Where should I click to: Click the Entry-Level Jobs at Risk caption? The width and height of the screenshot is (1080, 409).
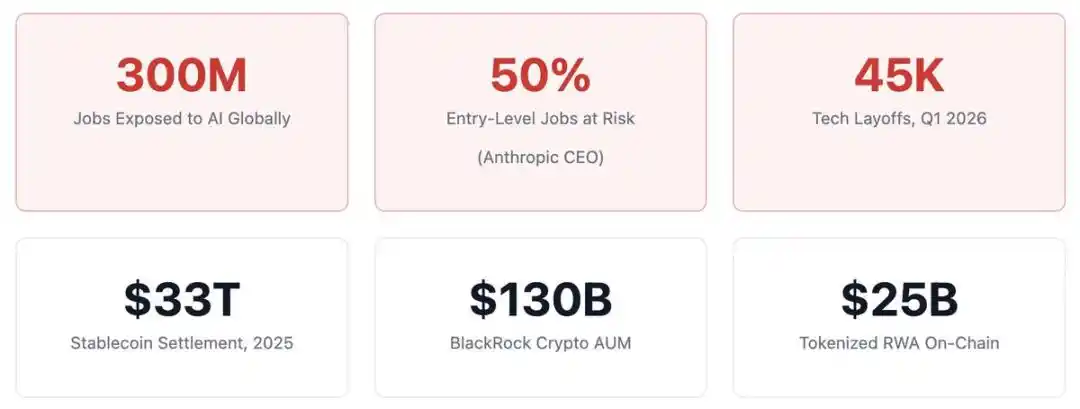[x=540, y=118]
